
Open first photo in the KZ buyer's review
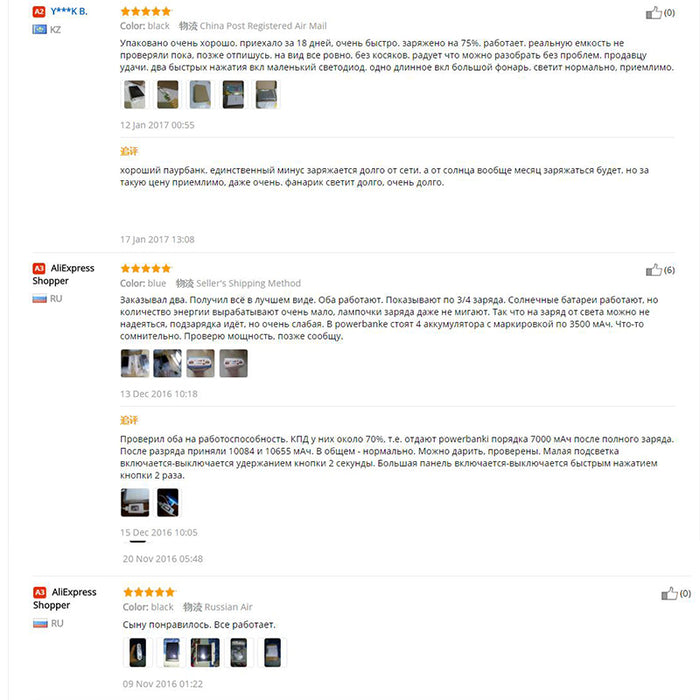coord(134,95)
